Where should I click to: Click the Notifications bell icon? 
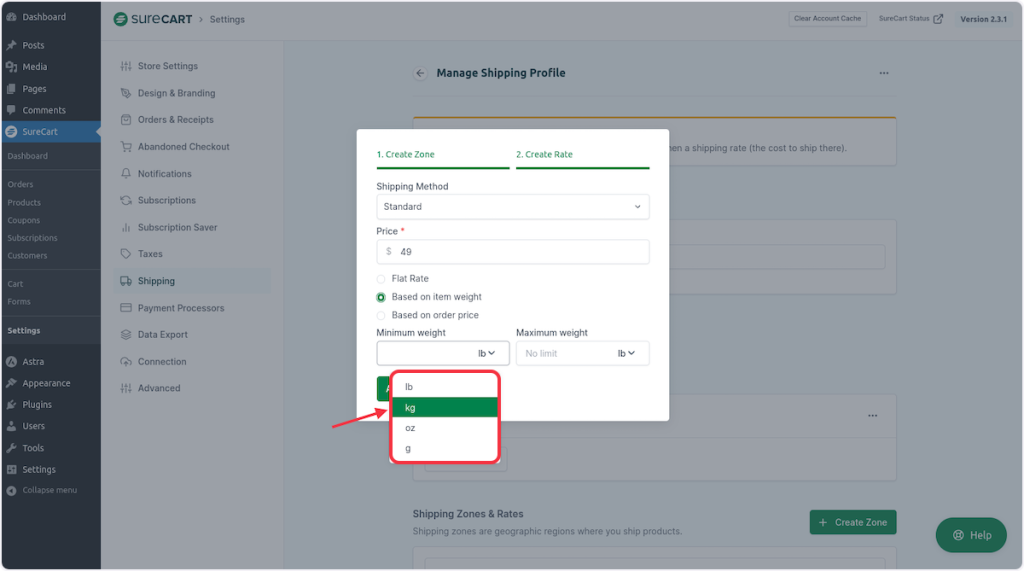(x=126, y=173)
